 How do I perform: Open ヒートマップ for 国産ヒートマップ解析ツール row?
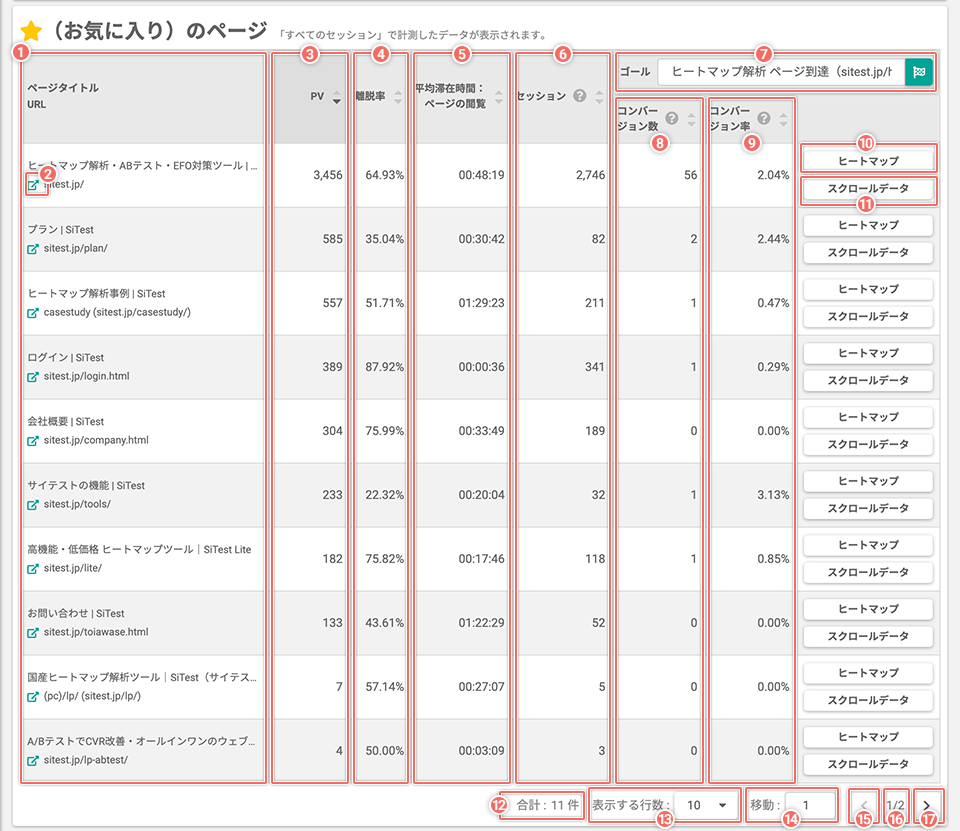click(868, 673)
